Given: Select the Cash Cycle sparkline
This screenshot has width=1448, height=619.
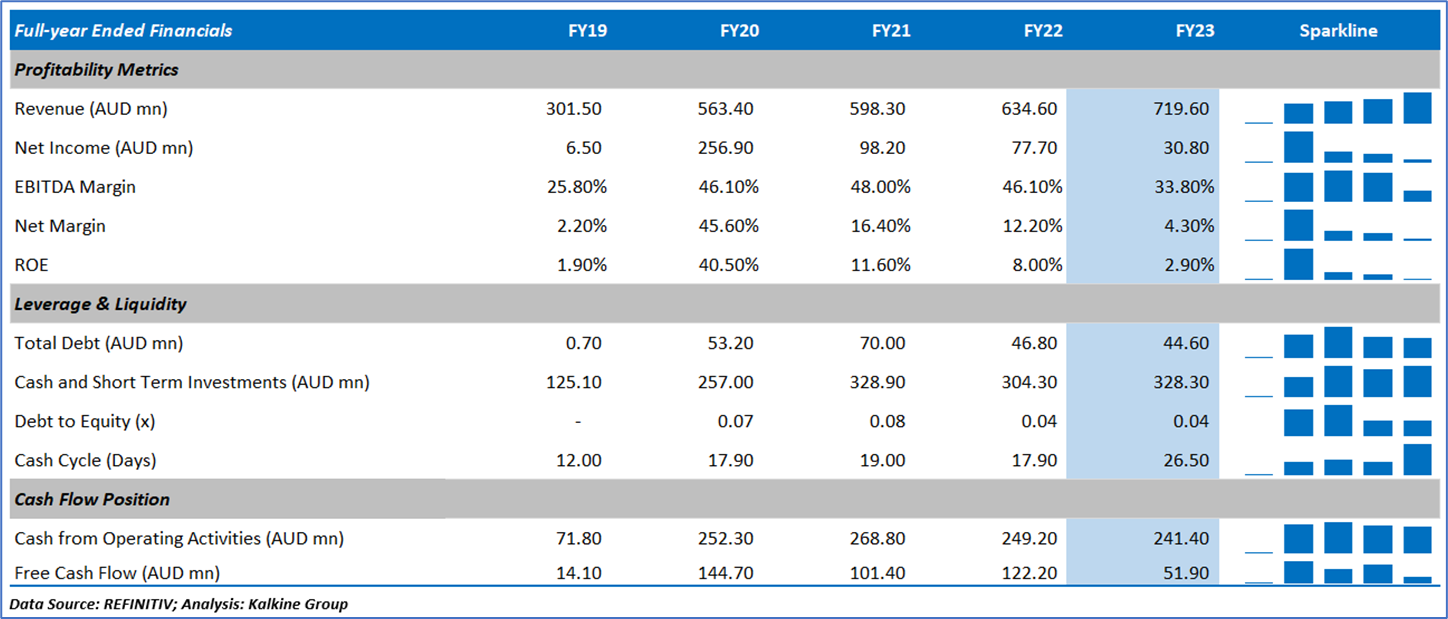Looking at the screenshot, I should [x=1338, y=460].
